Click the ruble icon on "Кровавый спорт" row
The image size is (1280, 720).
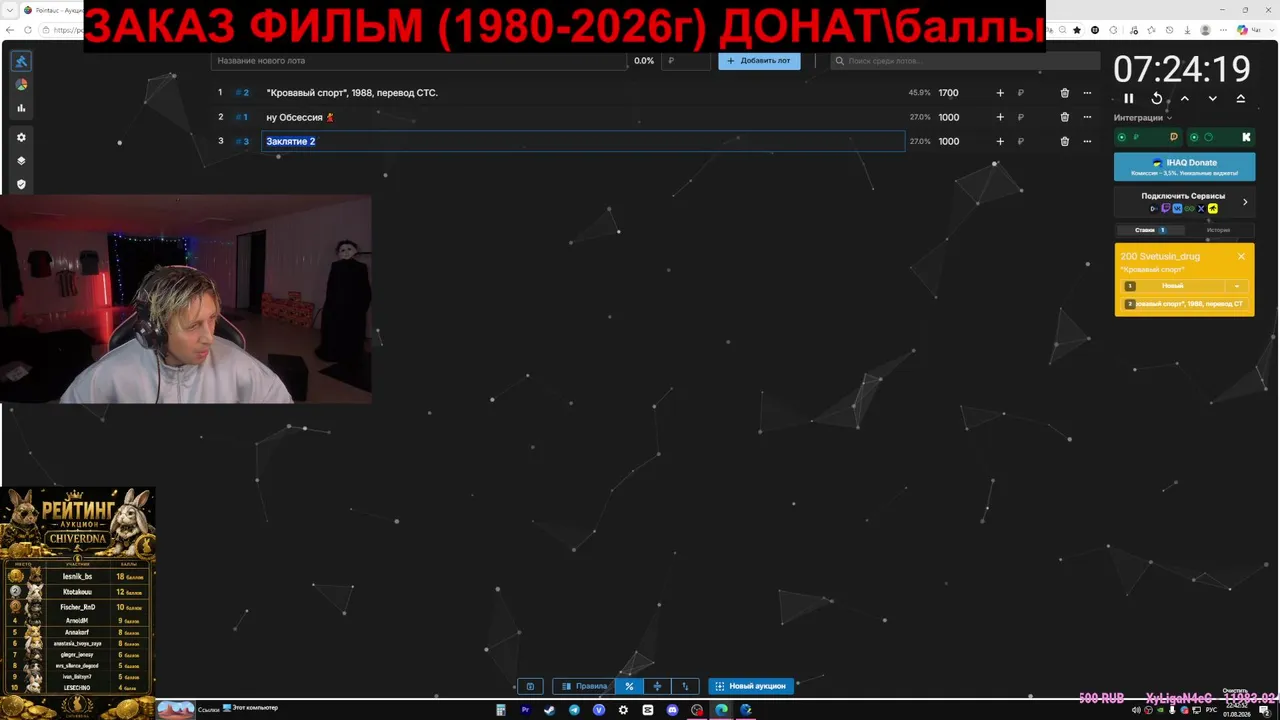tap(1021, 93)
